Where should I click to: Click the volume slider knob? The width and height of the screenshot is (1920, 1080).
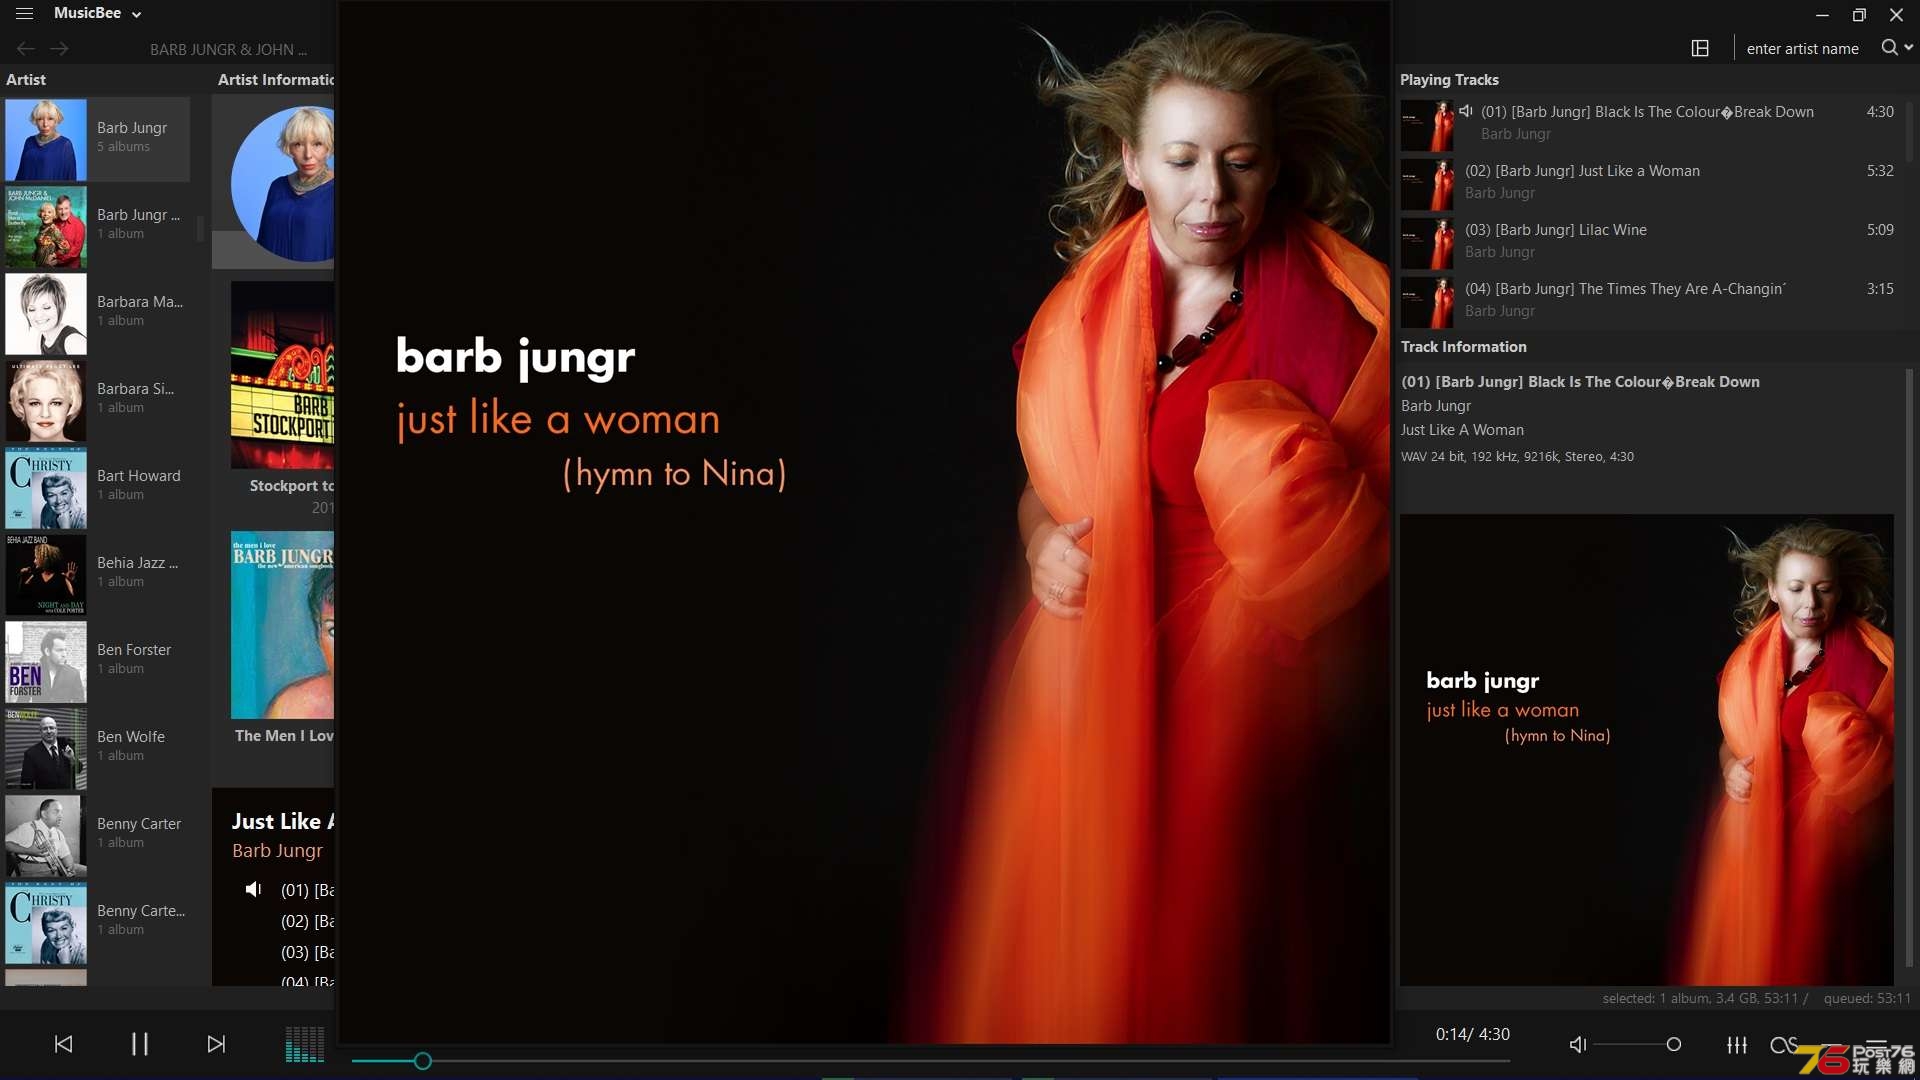pos(1673,1044)
